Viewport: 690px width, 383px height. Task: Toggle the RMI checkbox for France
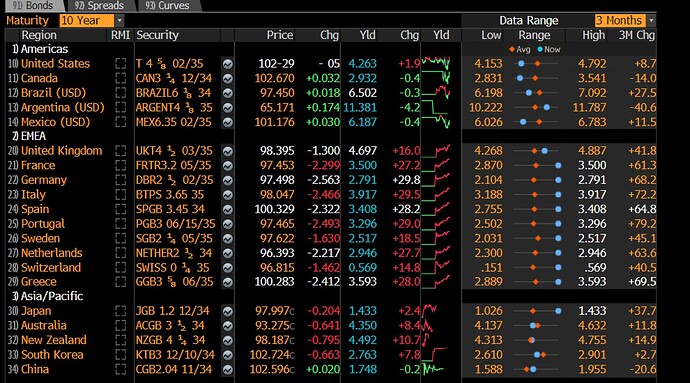(x=121, y=166)
